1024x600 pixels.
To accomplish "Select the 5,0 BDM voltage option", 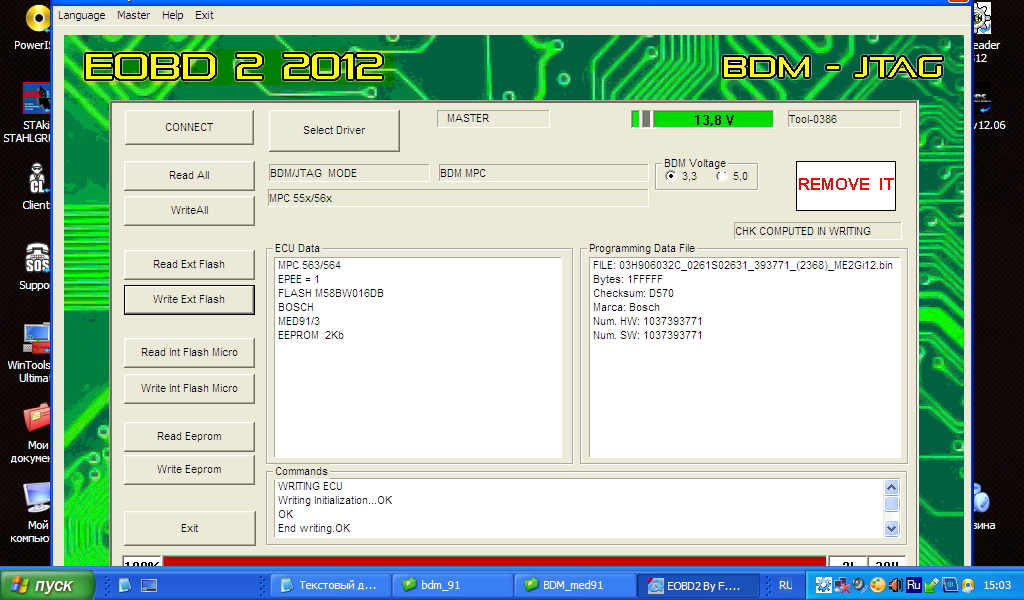I will pyautogui.click(x=721, y=176).
